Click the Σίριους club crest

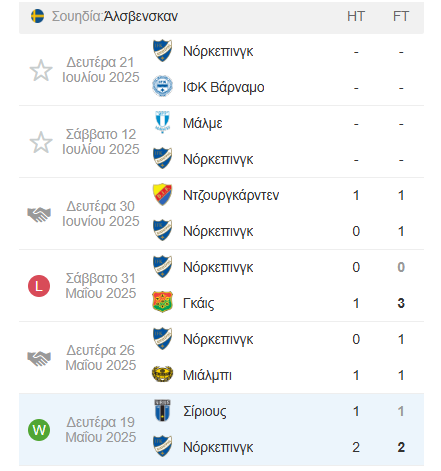(162, 410)
